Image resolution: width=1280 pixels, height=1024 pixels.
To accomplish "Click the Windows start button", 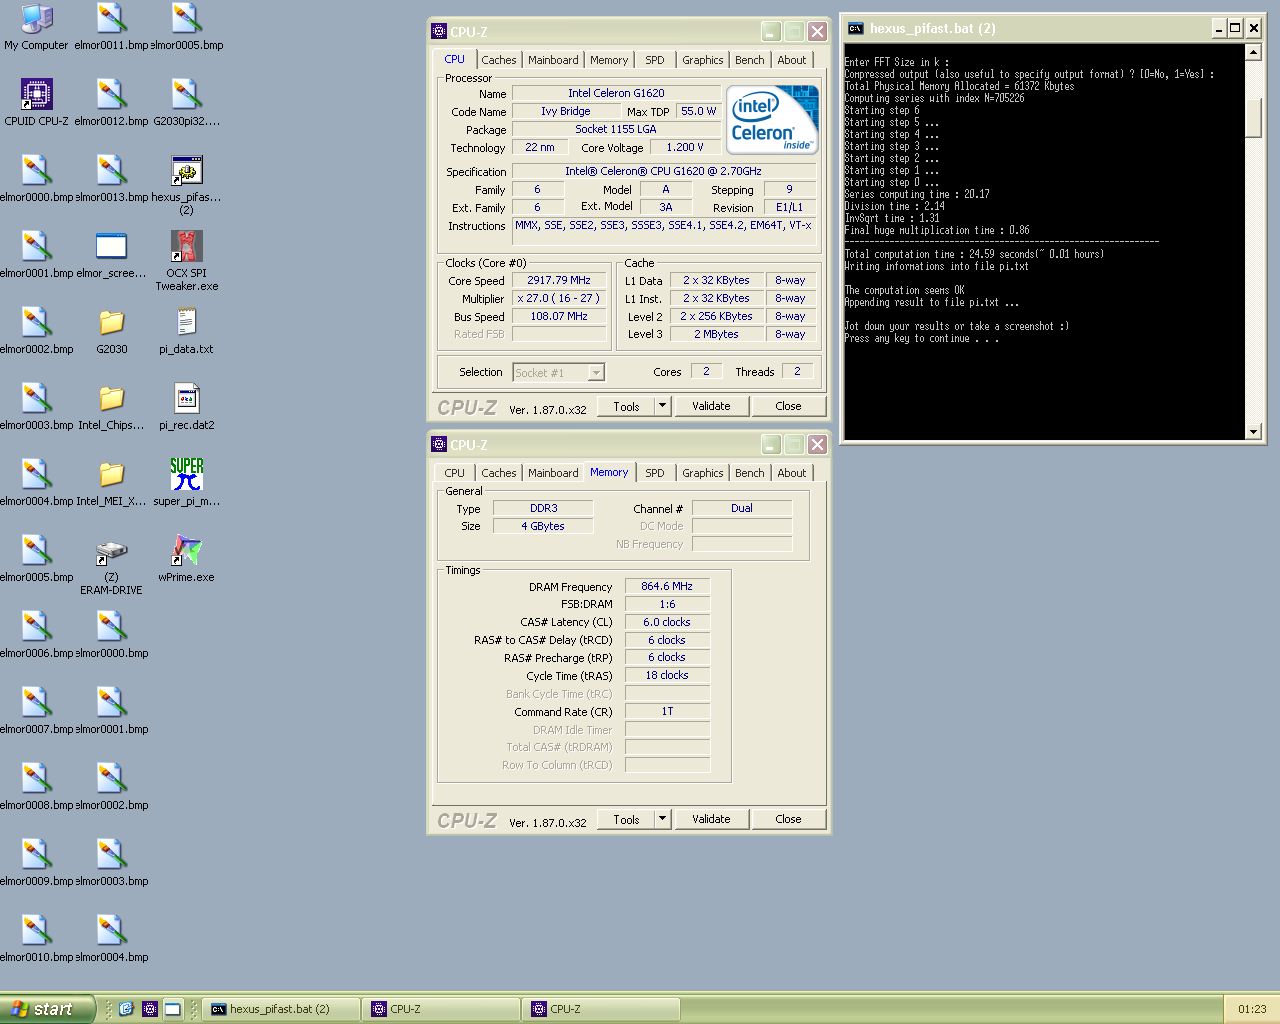I will [x=47, y=1009].
